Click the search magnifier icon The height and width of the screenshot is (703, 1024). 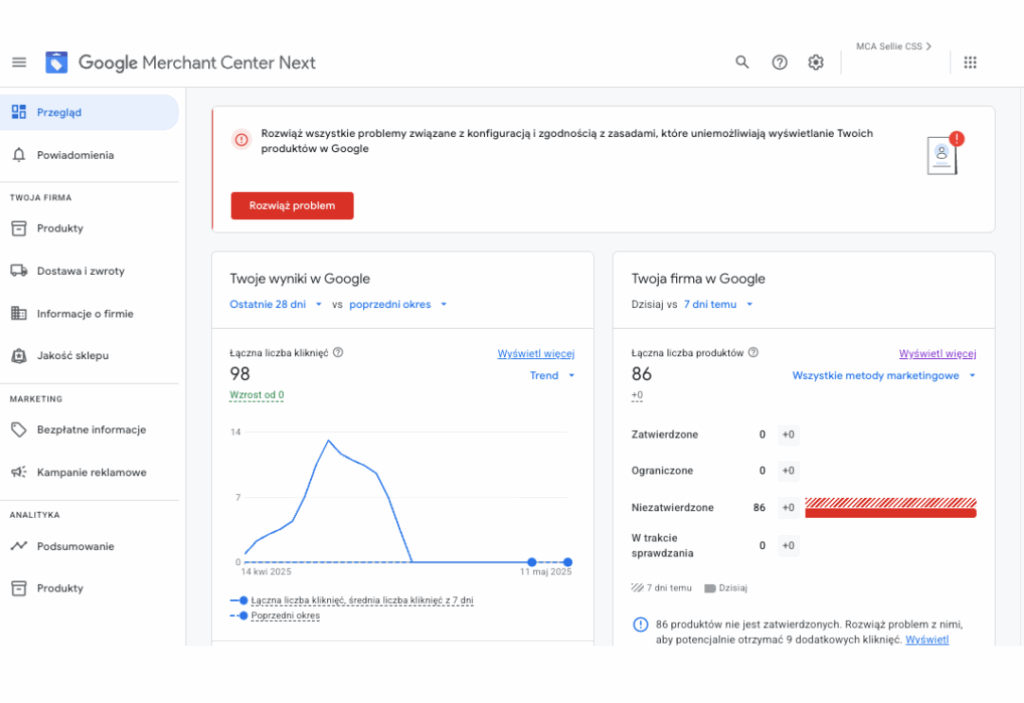pos(742,62)
